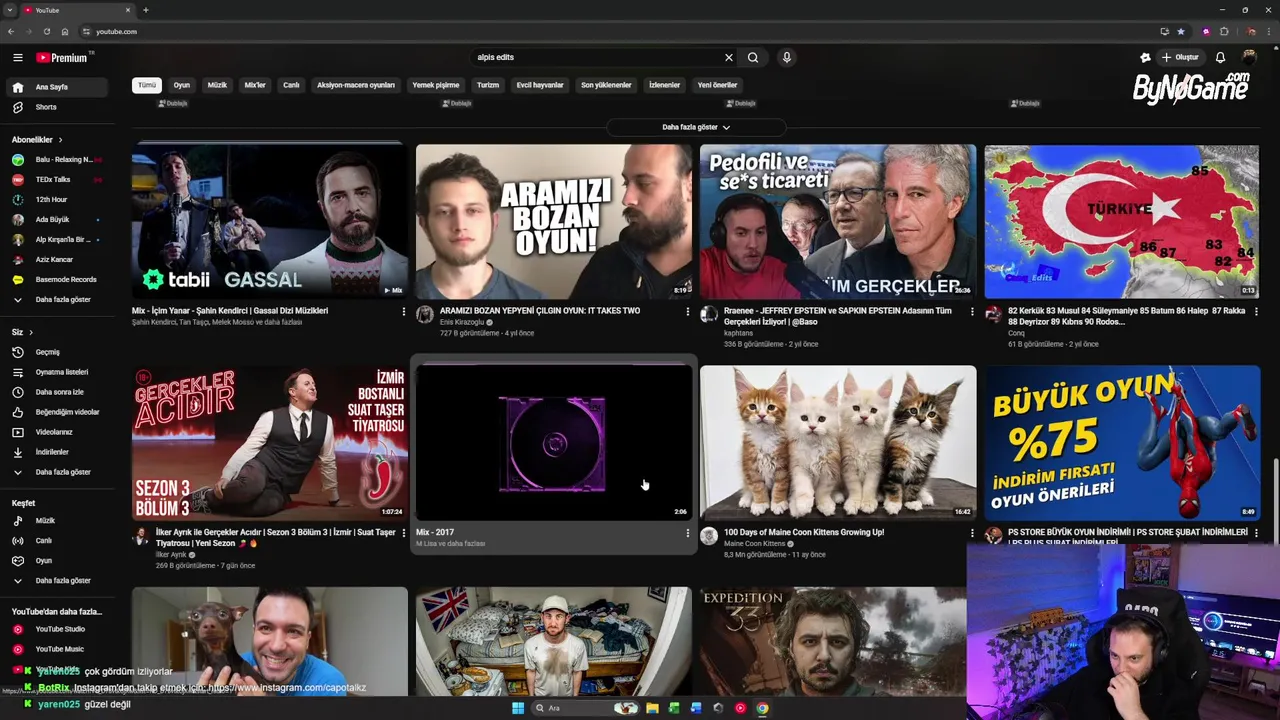
Task: Expand Siz section Daha fazla göster
Action: pyautogui.click(x=56, y=472)
